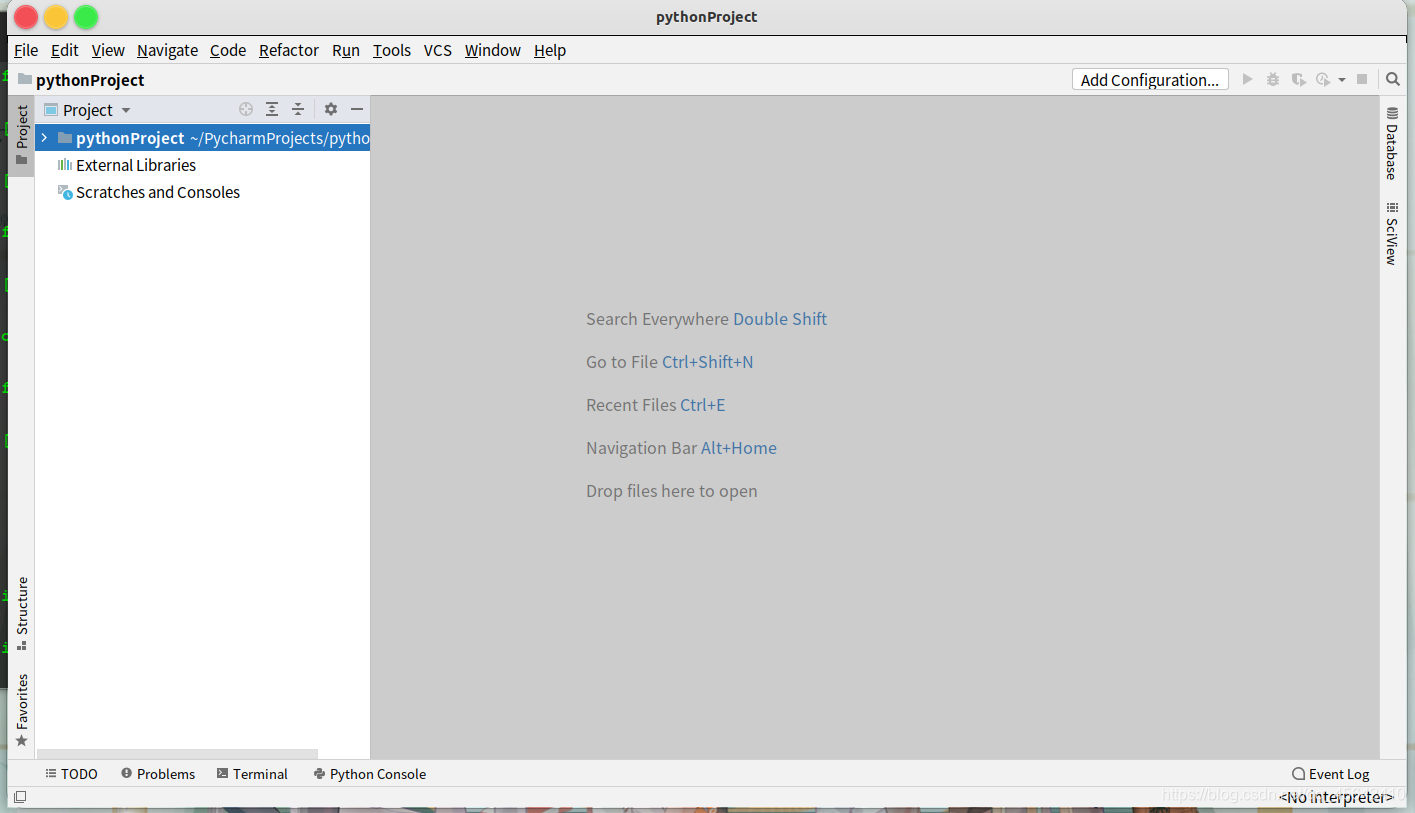
Task: Open Project panel gear settings
Action: 331,109
